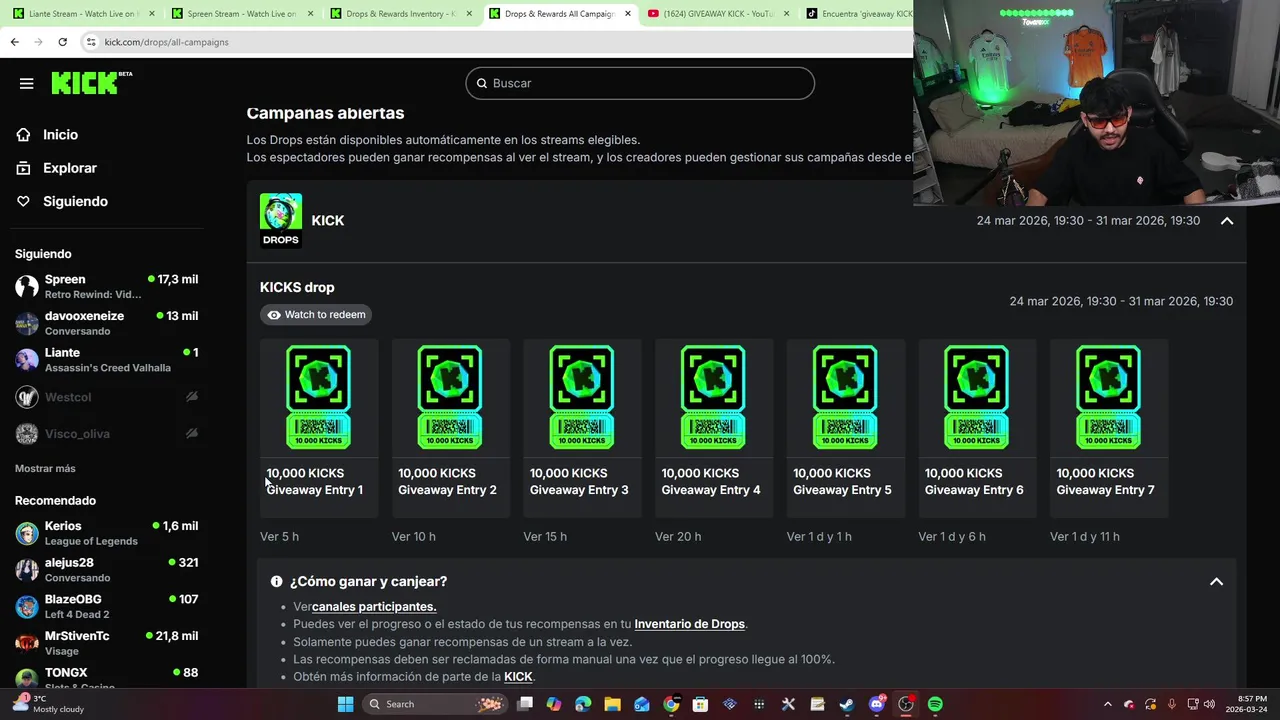Click browser forward arrow
The image size is (1280, 720).
[x=38, y=42]
